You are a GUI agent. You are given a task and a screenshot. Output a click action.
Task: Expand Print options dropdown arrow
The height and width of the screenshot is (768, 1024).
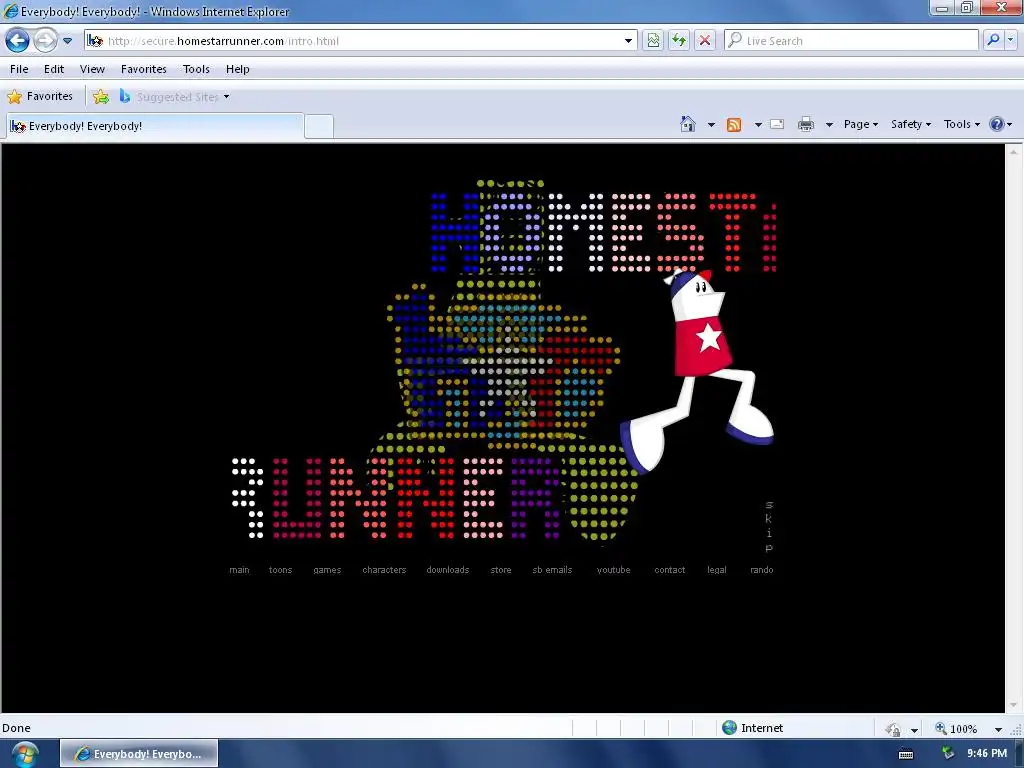pos(829,124)
